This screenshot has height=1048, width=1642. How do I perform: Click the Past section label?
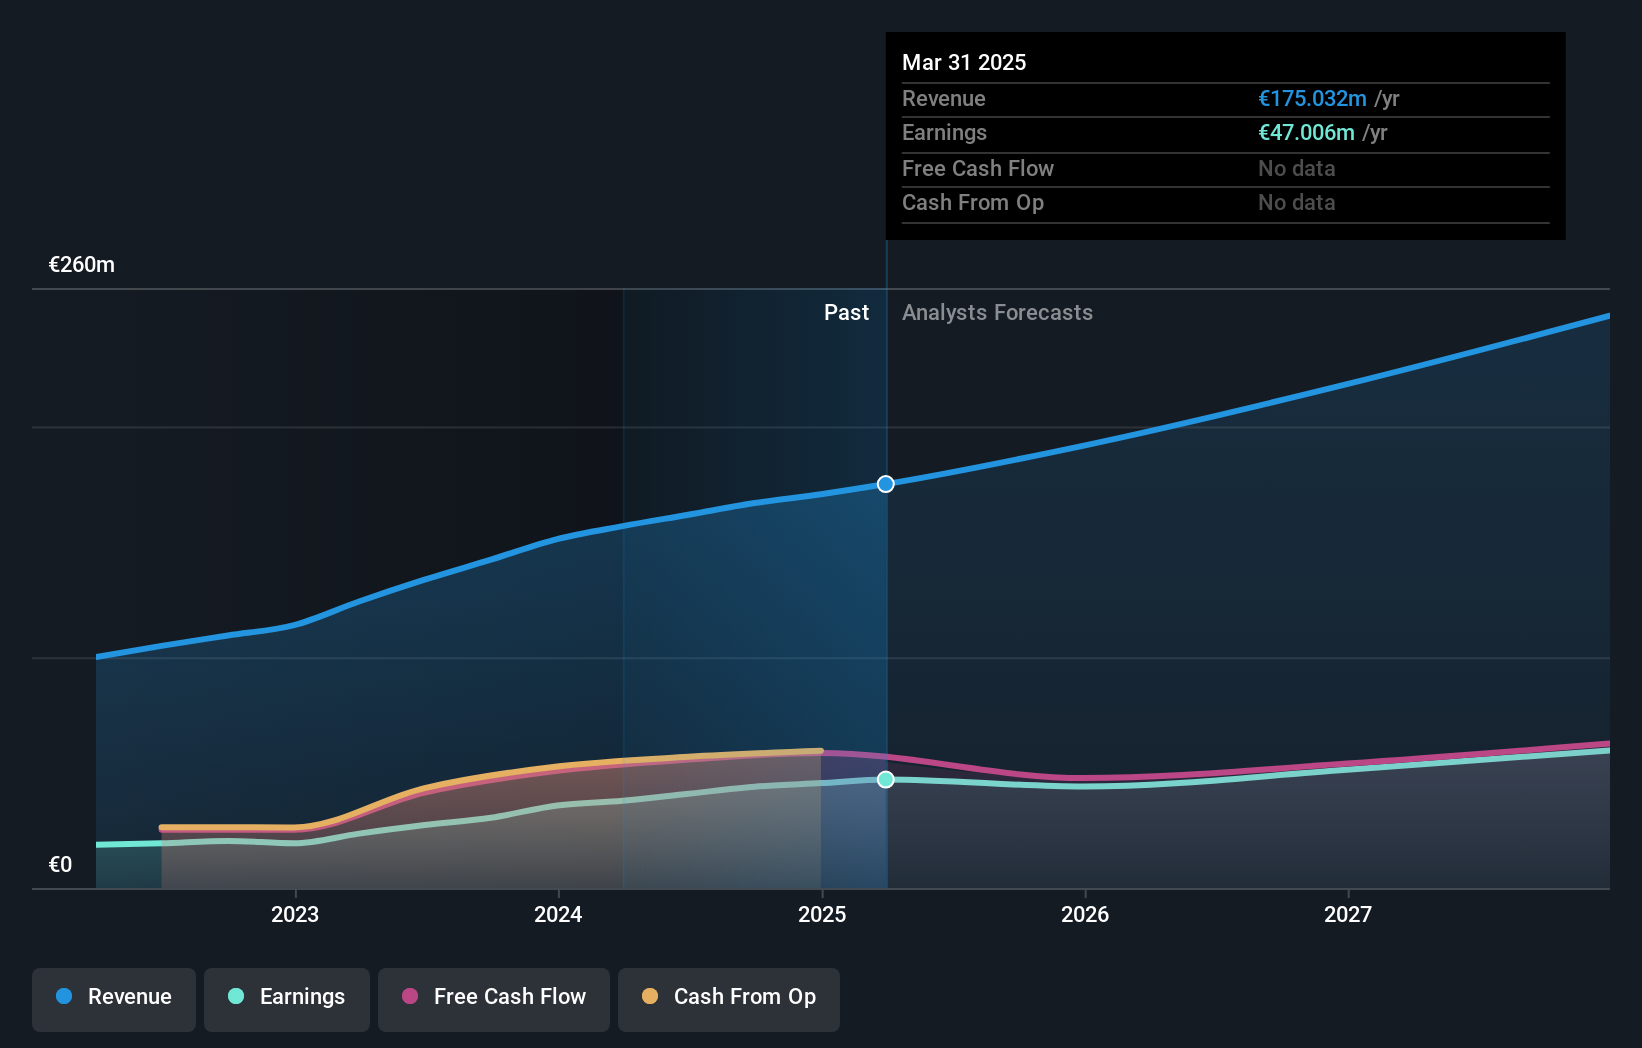click(846, 313)
